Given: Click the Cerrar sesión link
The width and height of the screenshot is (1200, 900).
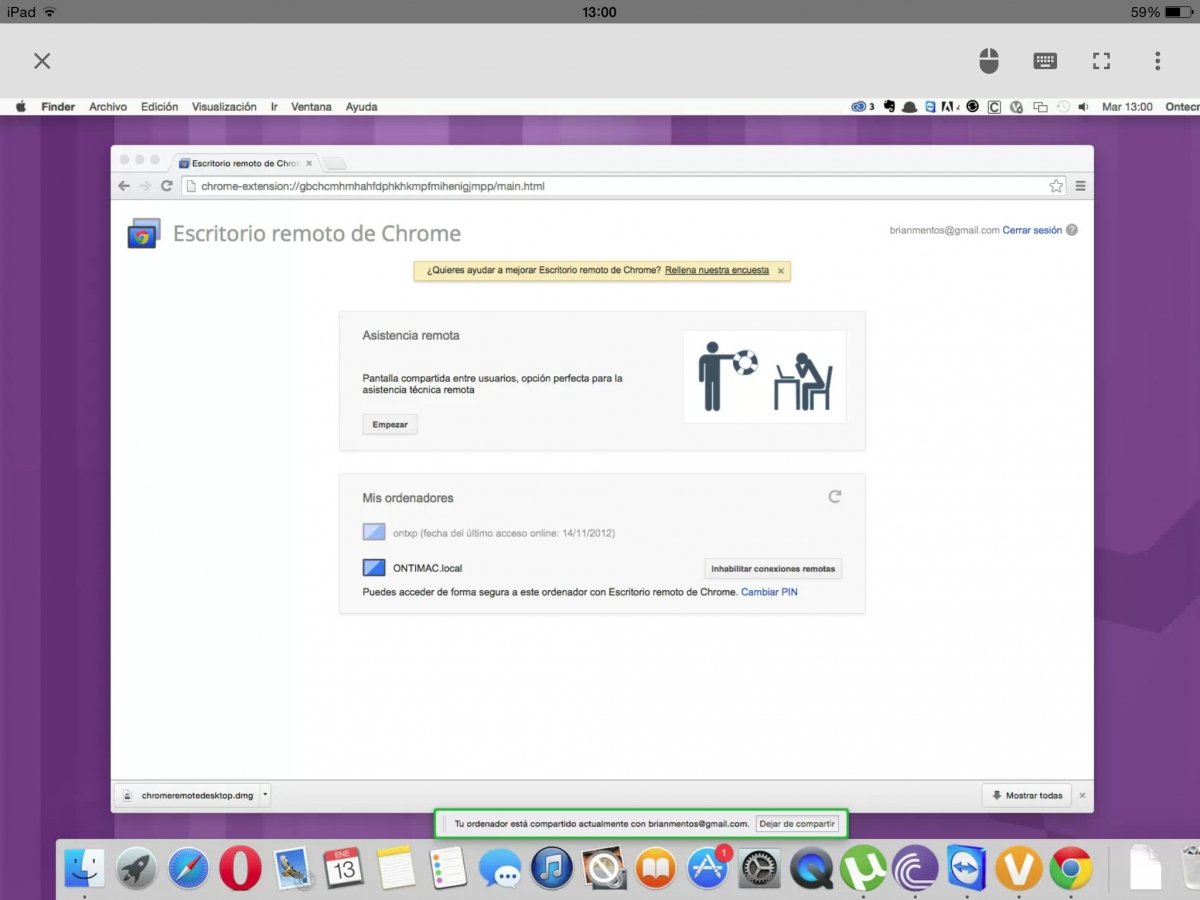Looking at the screenshot, I should pos(1032,230).
